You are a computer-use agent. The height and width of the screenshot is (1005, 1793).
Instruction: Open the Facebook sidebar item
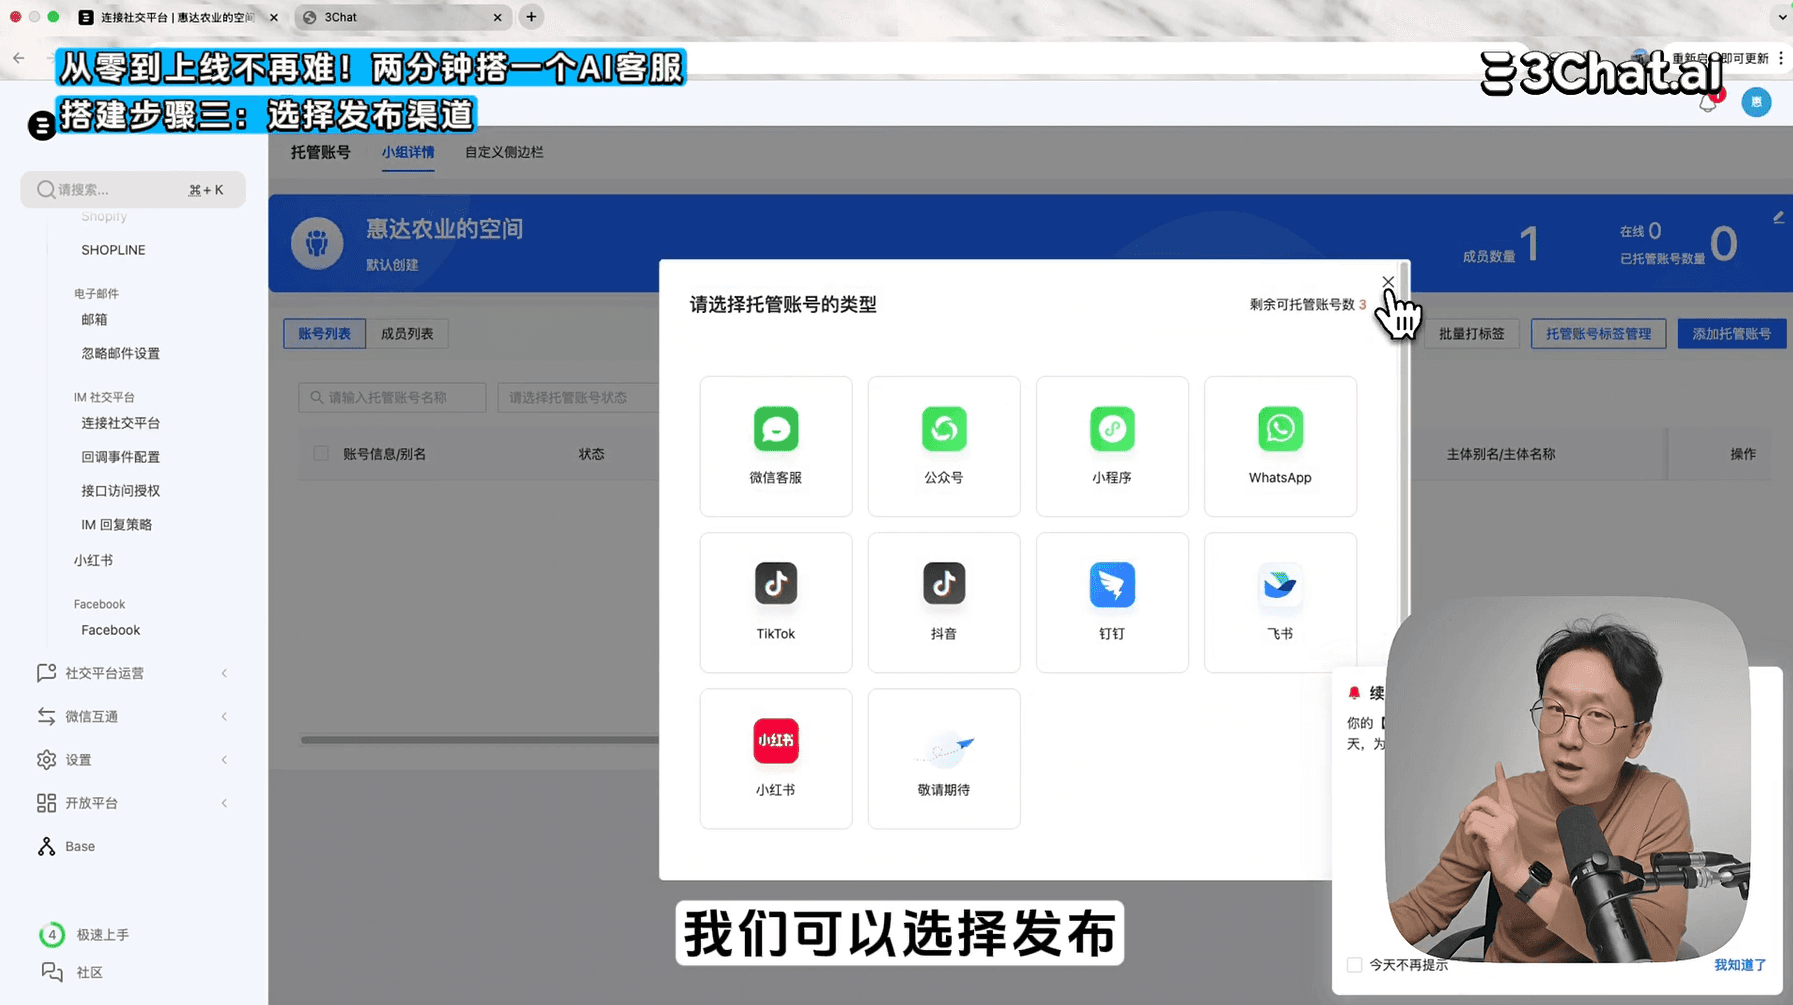pos(110,630)
